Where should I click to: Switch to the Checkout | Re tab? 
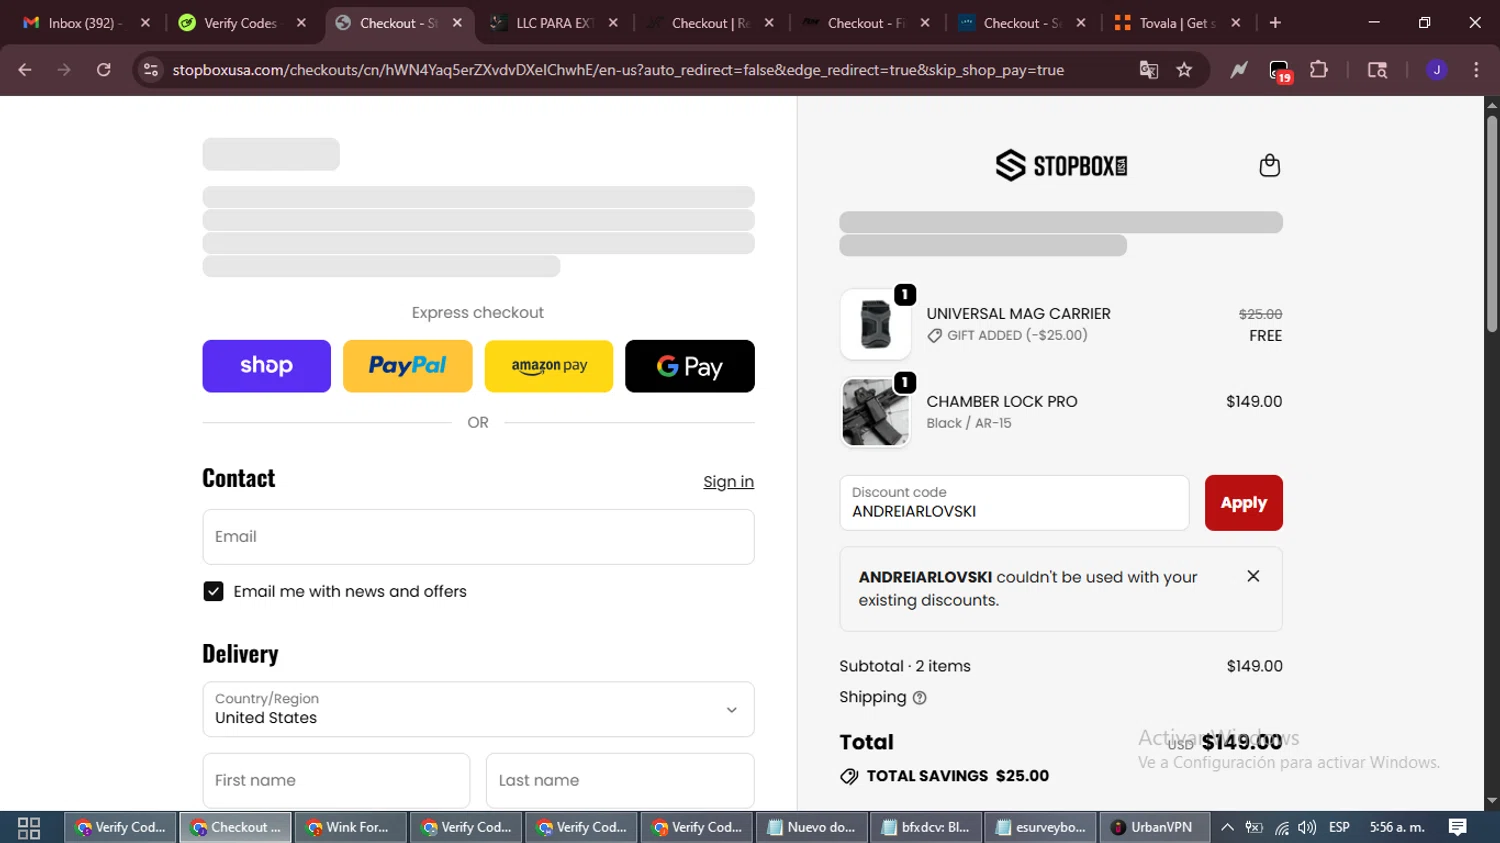[709, 23]
